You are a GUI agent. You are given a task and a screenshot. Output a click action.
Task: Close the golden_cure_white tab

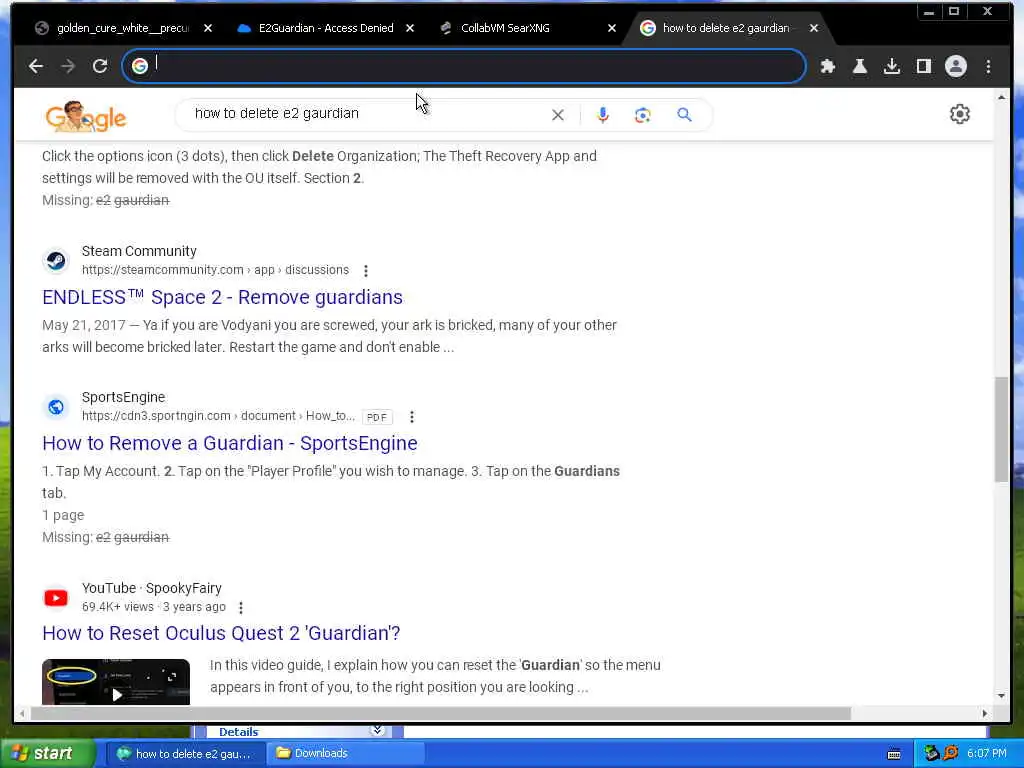point(208,28)
